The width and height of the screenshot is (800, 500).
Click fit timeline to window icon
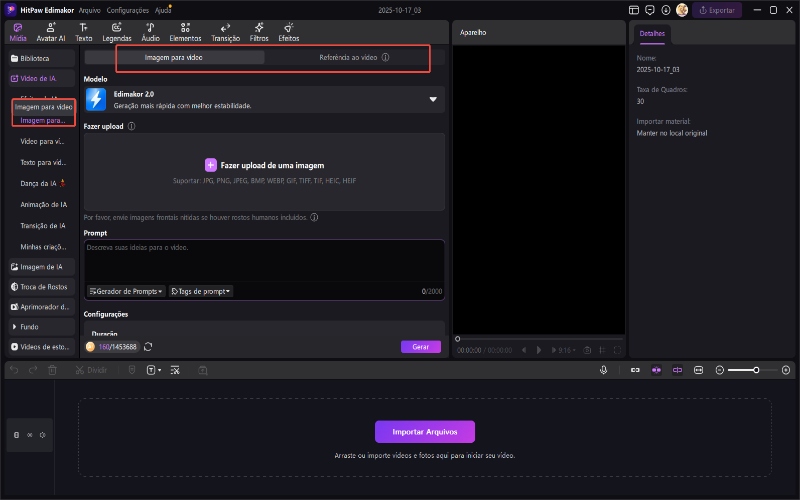(698, 370)
